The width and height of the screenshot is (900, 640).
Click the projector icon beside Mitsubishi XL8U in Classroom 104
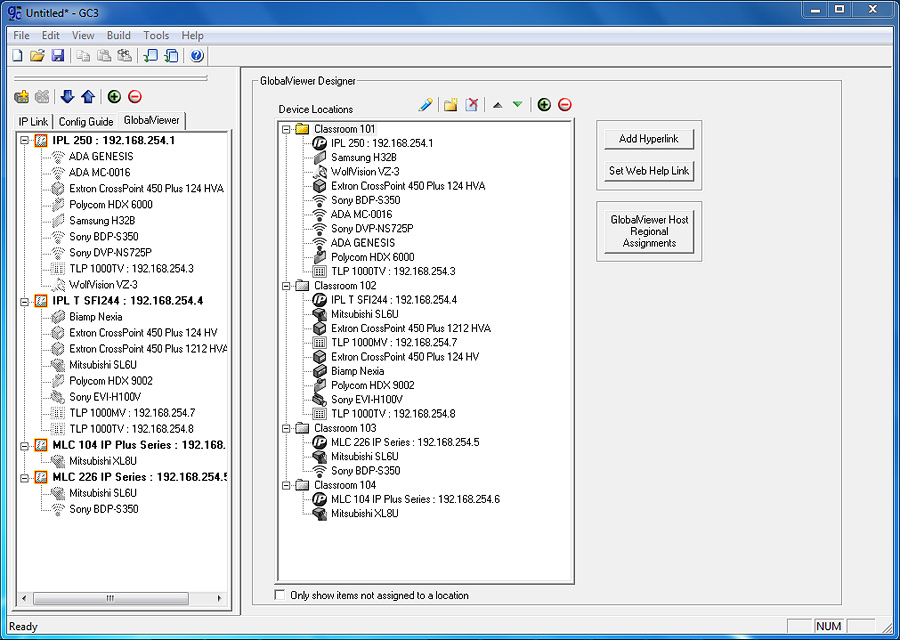(x=319, y=513)
